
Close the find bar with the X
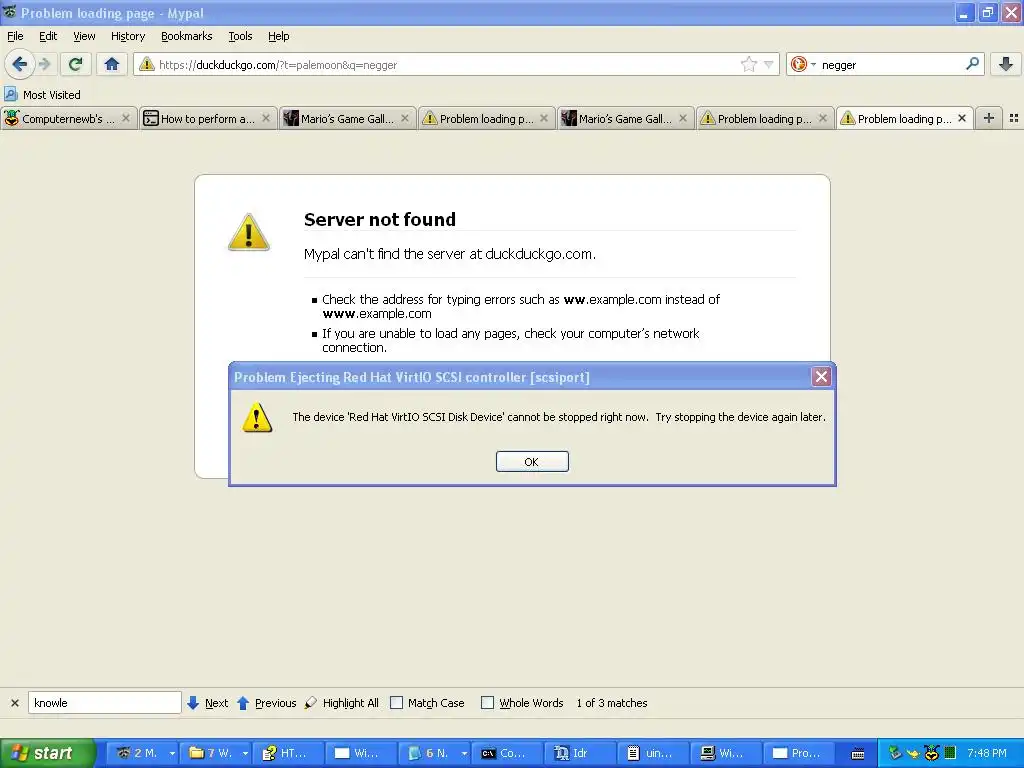tap(14, 703)
